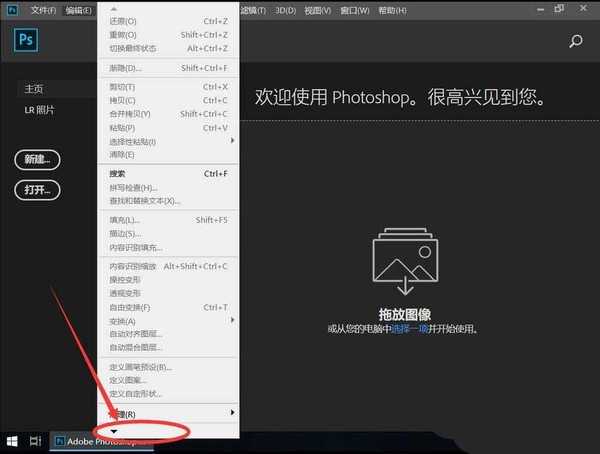Click the Adobe Photoshop taskbar button
Image resolution: width=600 pixels, height=454 pixels.
point(100,440)
